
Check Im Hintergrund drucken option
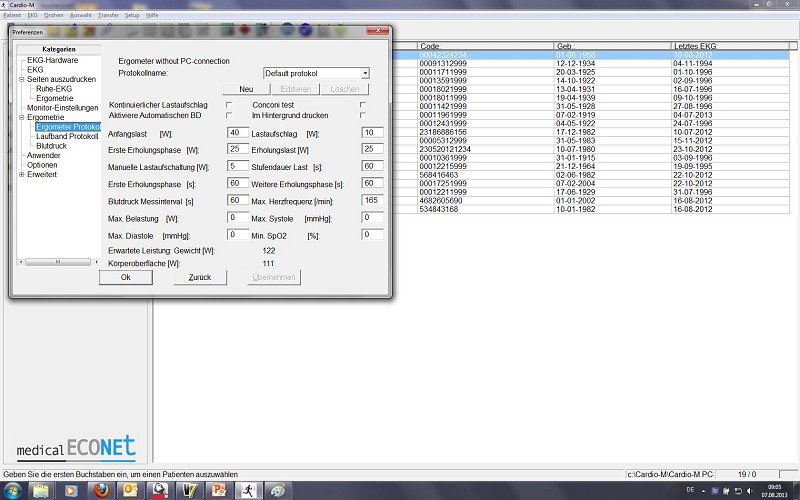(363, 115)
